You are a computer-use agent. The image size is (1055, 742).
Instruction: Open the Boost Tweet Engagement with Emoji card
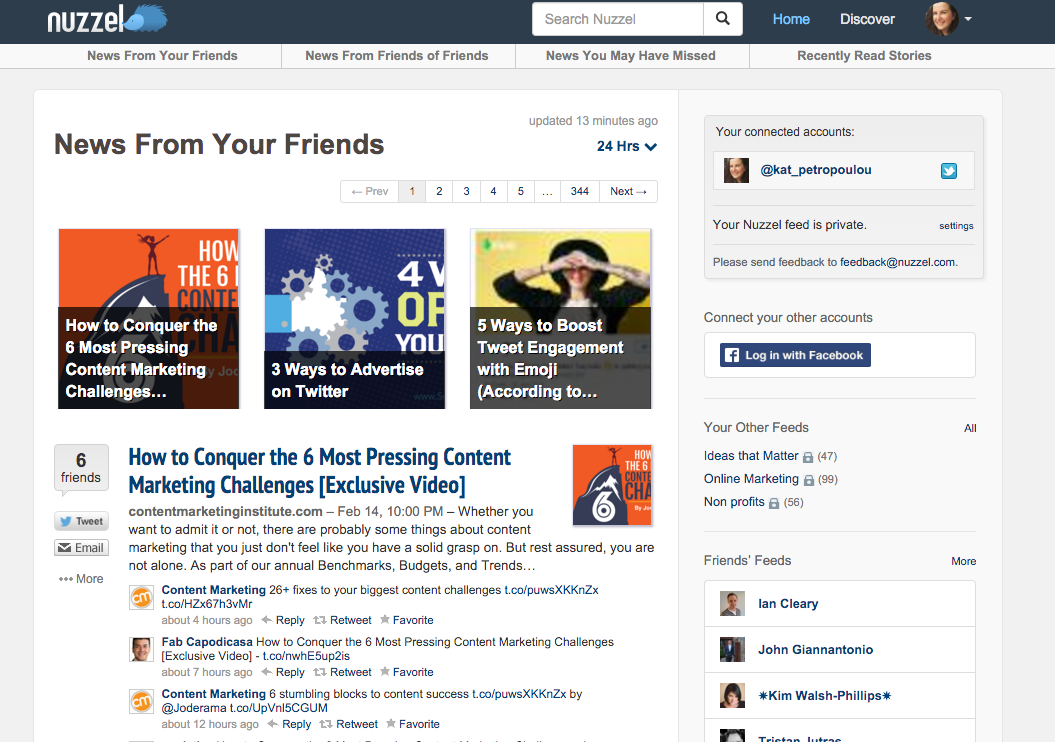click(560, 319)
